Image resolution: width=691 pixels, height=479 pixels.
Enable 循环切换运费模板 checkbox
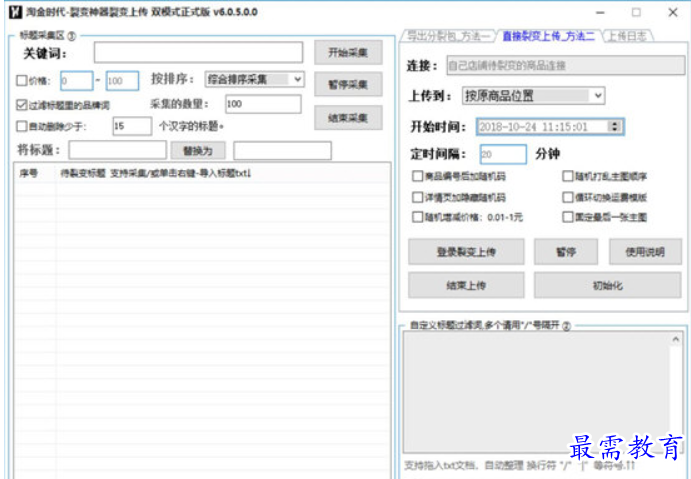point(568,197)
